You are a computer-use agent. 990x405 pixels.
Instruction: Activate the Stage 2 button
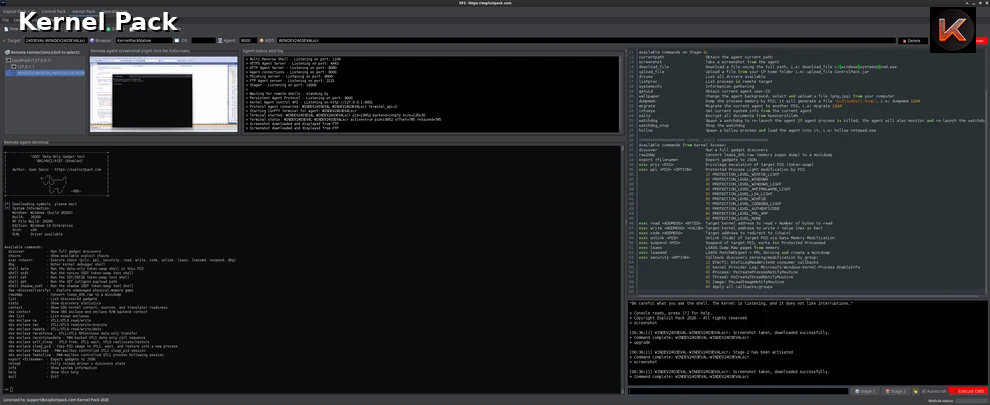coord(895,392)
